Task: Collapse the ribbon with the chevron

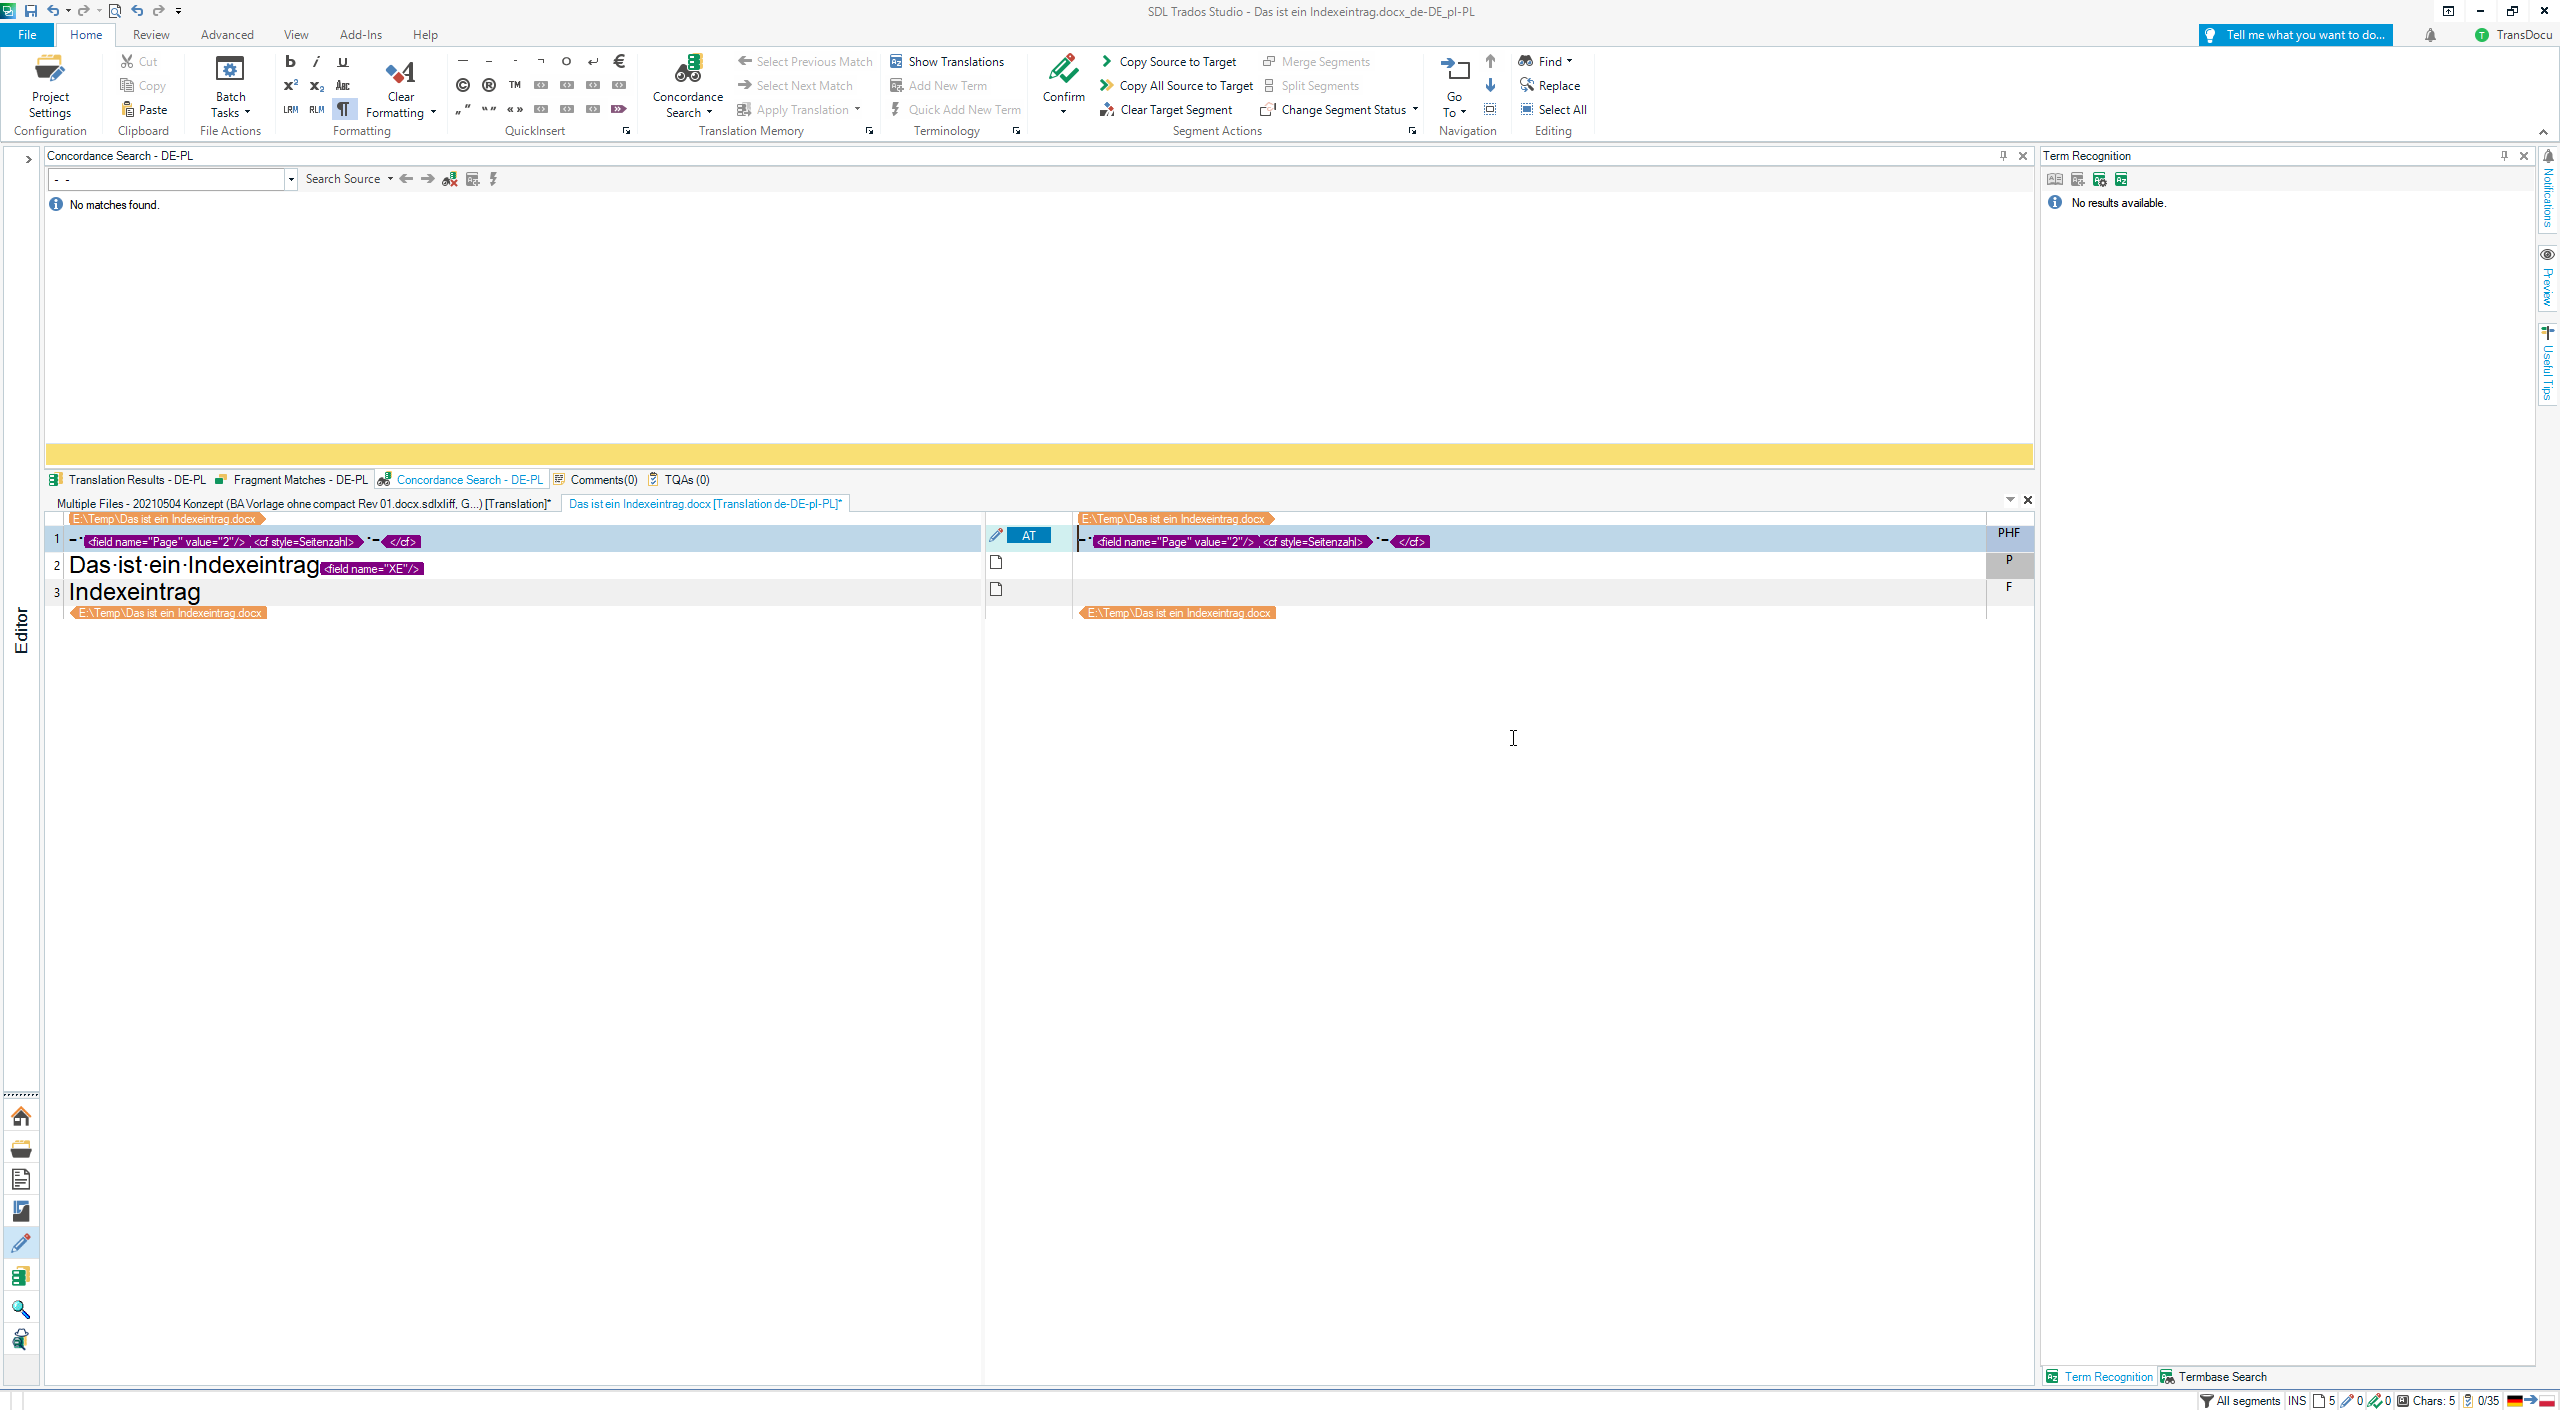Action: (2543, 132)
